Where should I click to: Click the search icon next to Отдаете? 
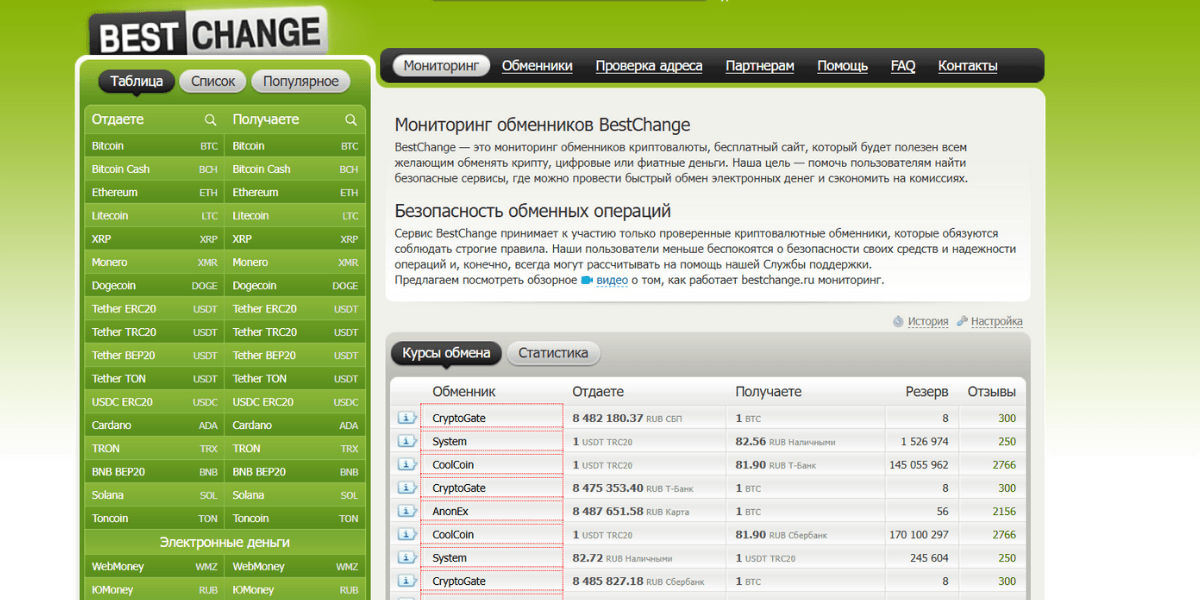210,120
